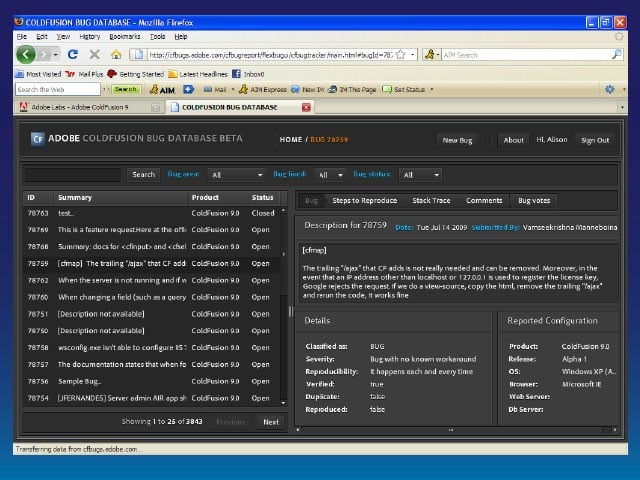Open the list all tabs dropdown
Viewport: 640px width, 480px height.
tap(622, 107)
